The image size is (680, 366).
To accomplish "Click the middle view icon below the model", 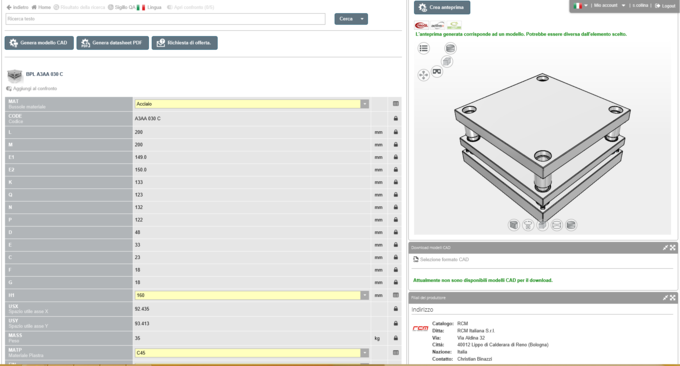I will coord(542,225).
